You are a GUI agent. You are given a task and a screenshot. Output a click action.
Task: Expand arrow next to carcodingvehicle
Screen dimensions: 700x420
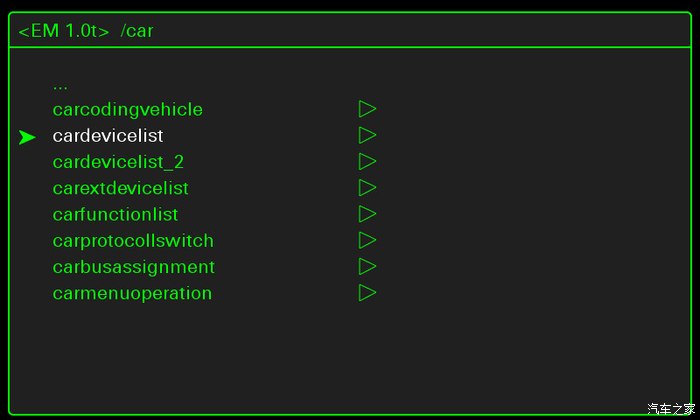367,109
